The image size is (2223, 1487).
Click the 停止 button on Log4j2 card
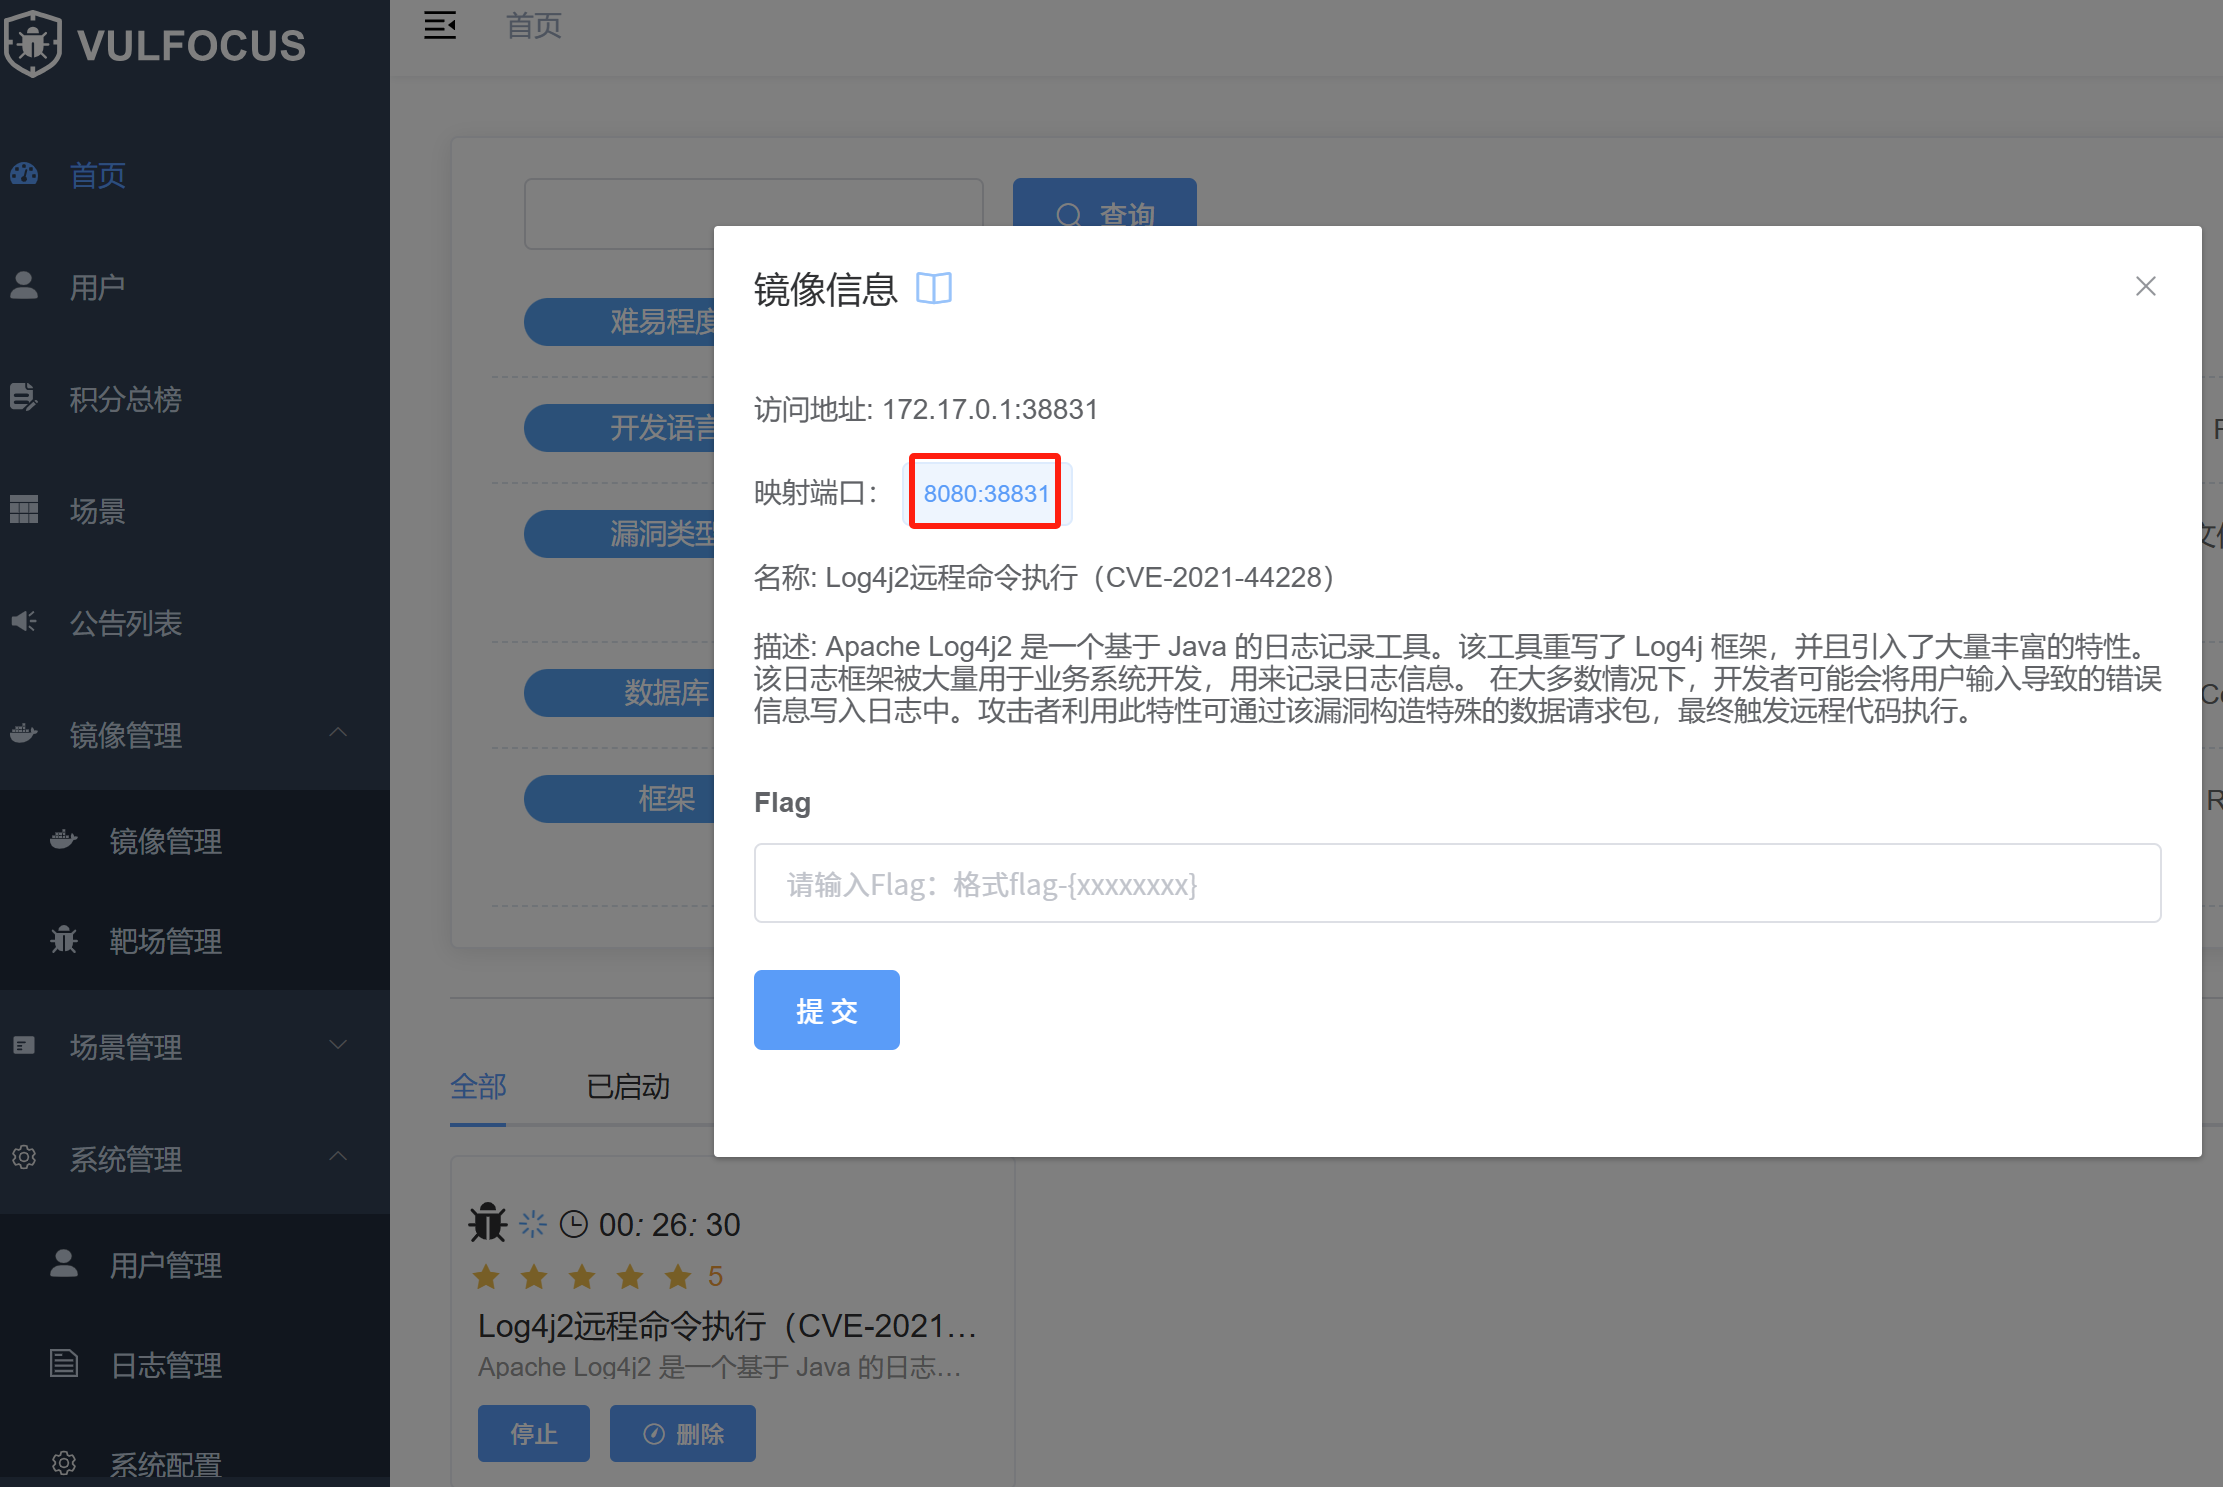point(533,1434)
